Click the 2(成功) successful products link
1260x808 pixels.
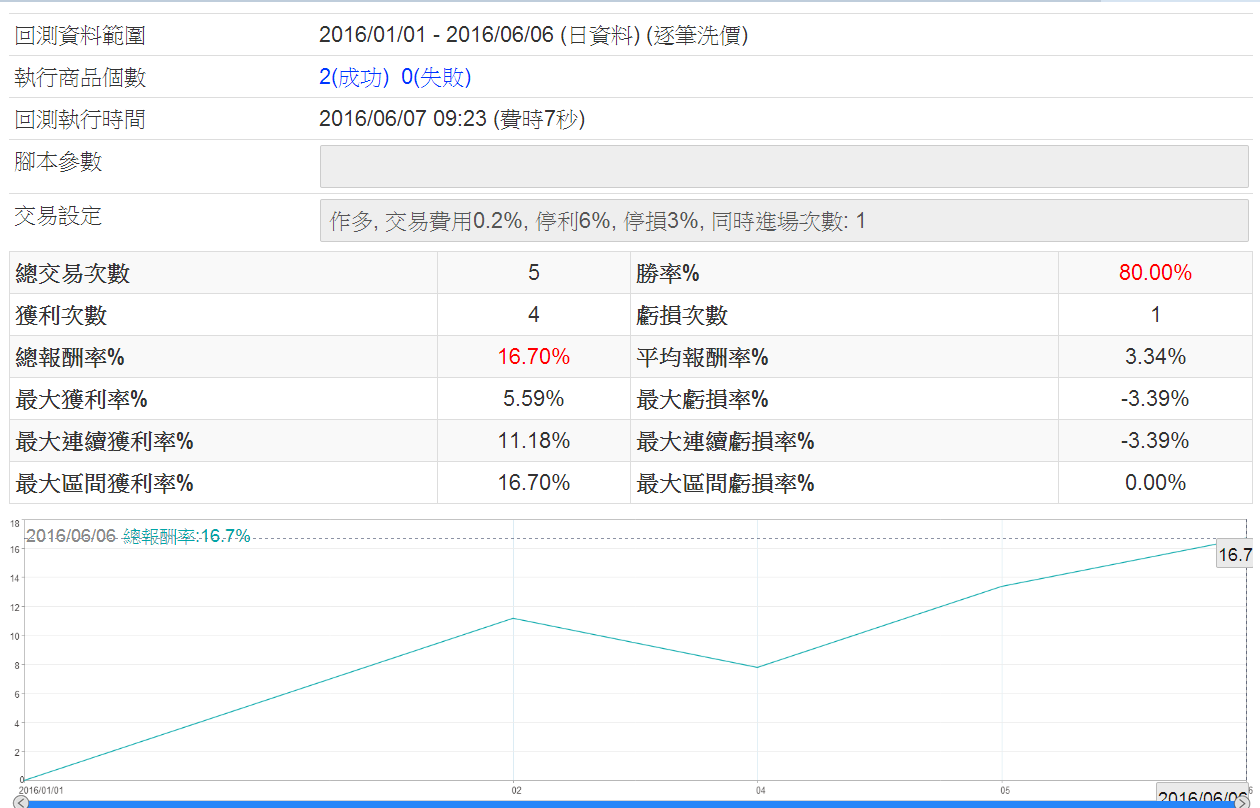(x=354, y=78)
